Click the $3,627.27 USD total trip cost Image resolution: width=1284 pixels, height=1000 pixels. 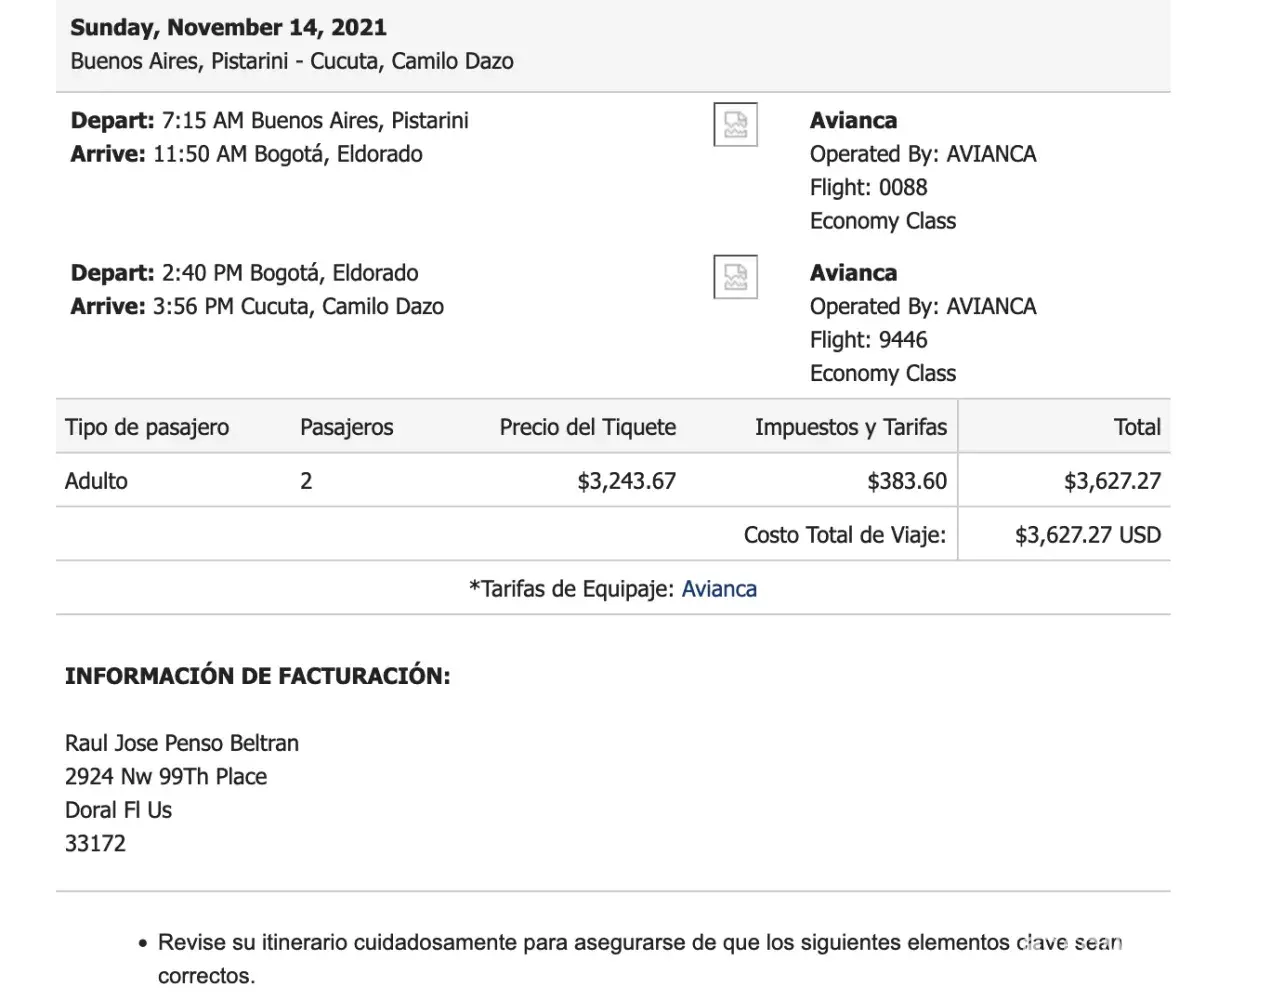click(x=1087, y=535)
